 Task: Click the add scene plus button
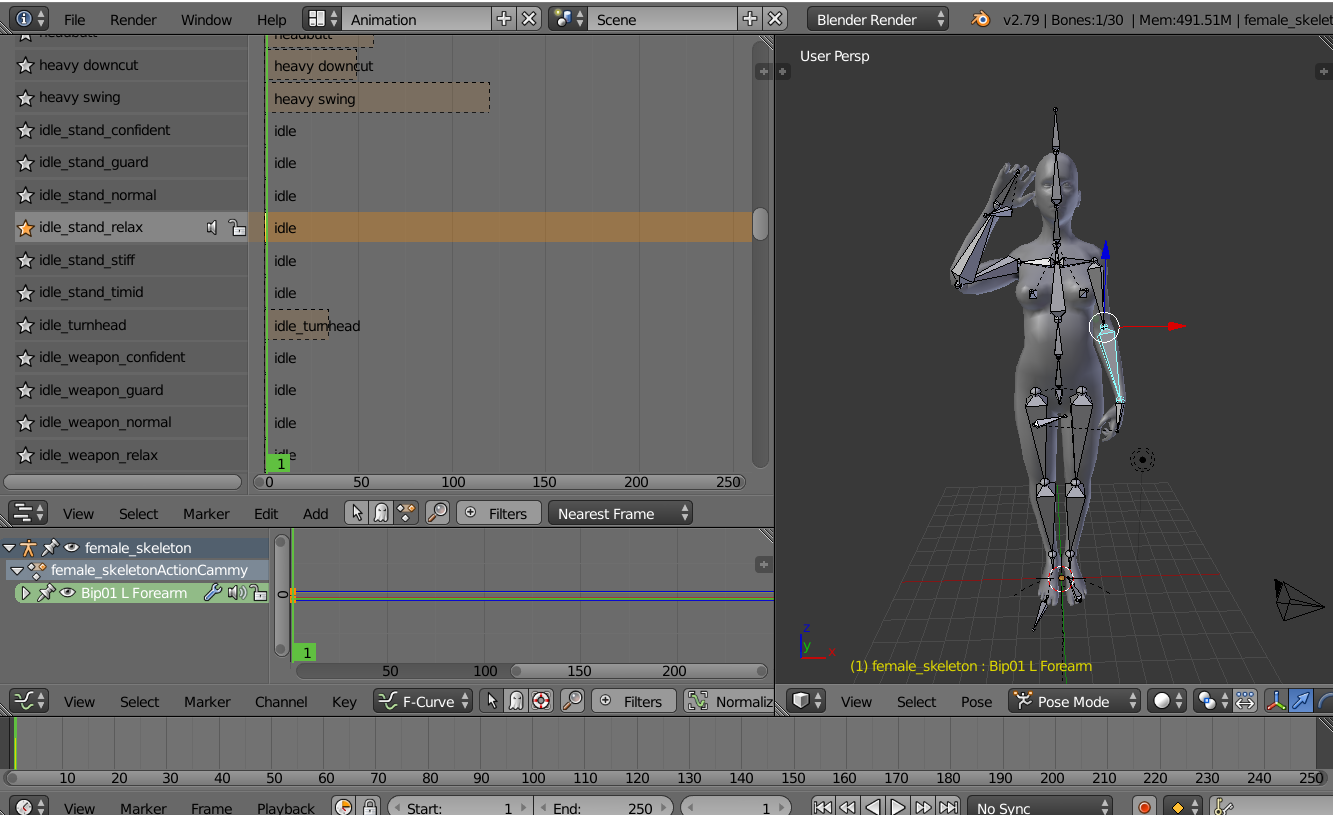(749, 19)
